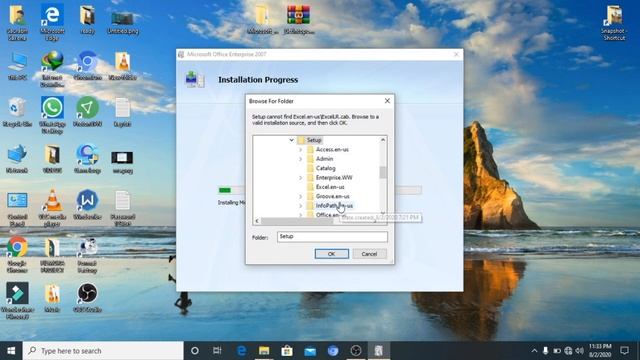
Task: Show hidden system tray icons
Action: pos(534,351)
